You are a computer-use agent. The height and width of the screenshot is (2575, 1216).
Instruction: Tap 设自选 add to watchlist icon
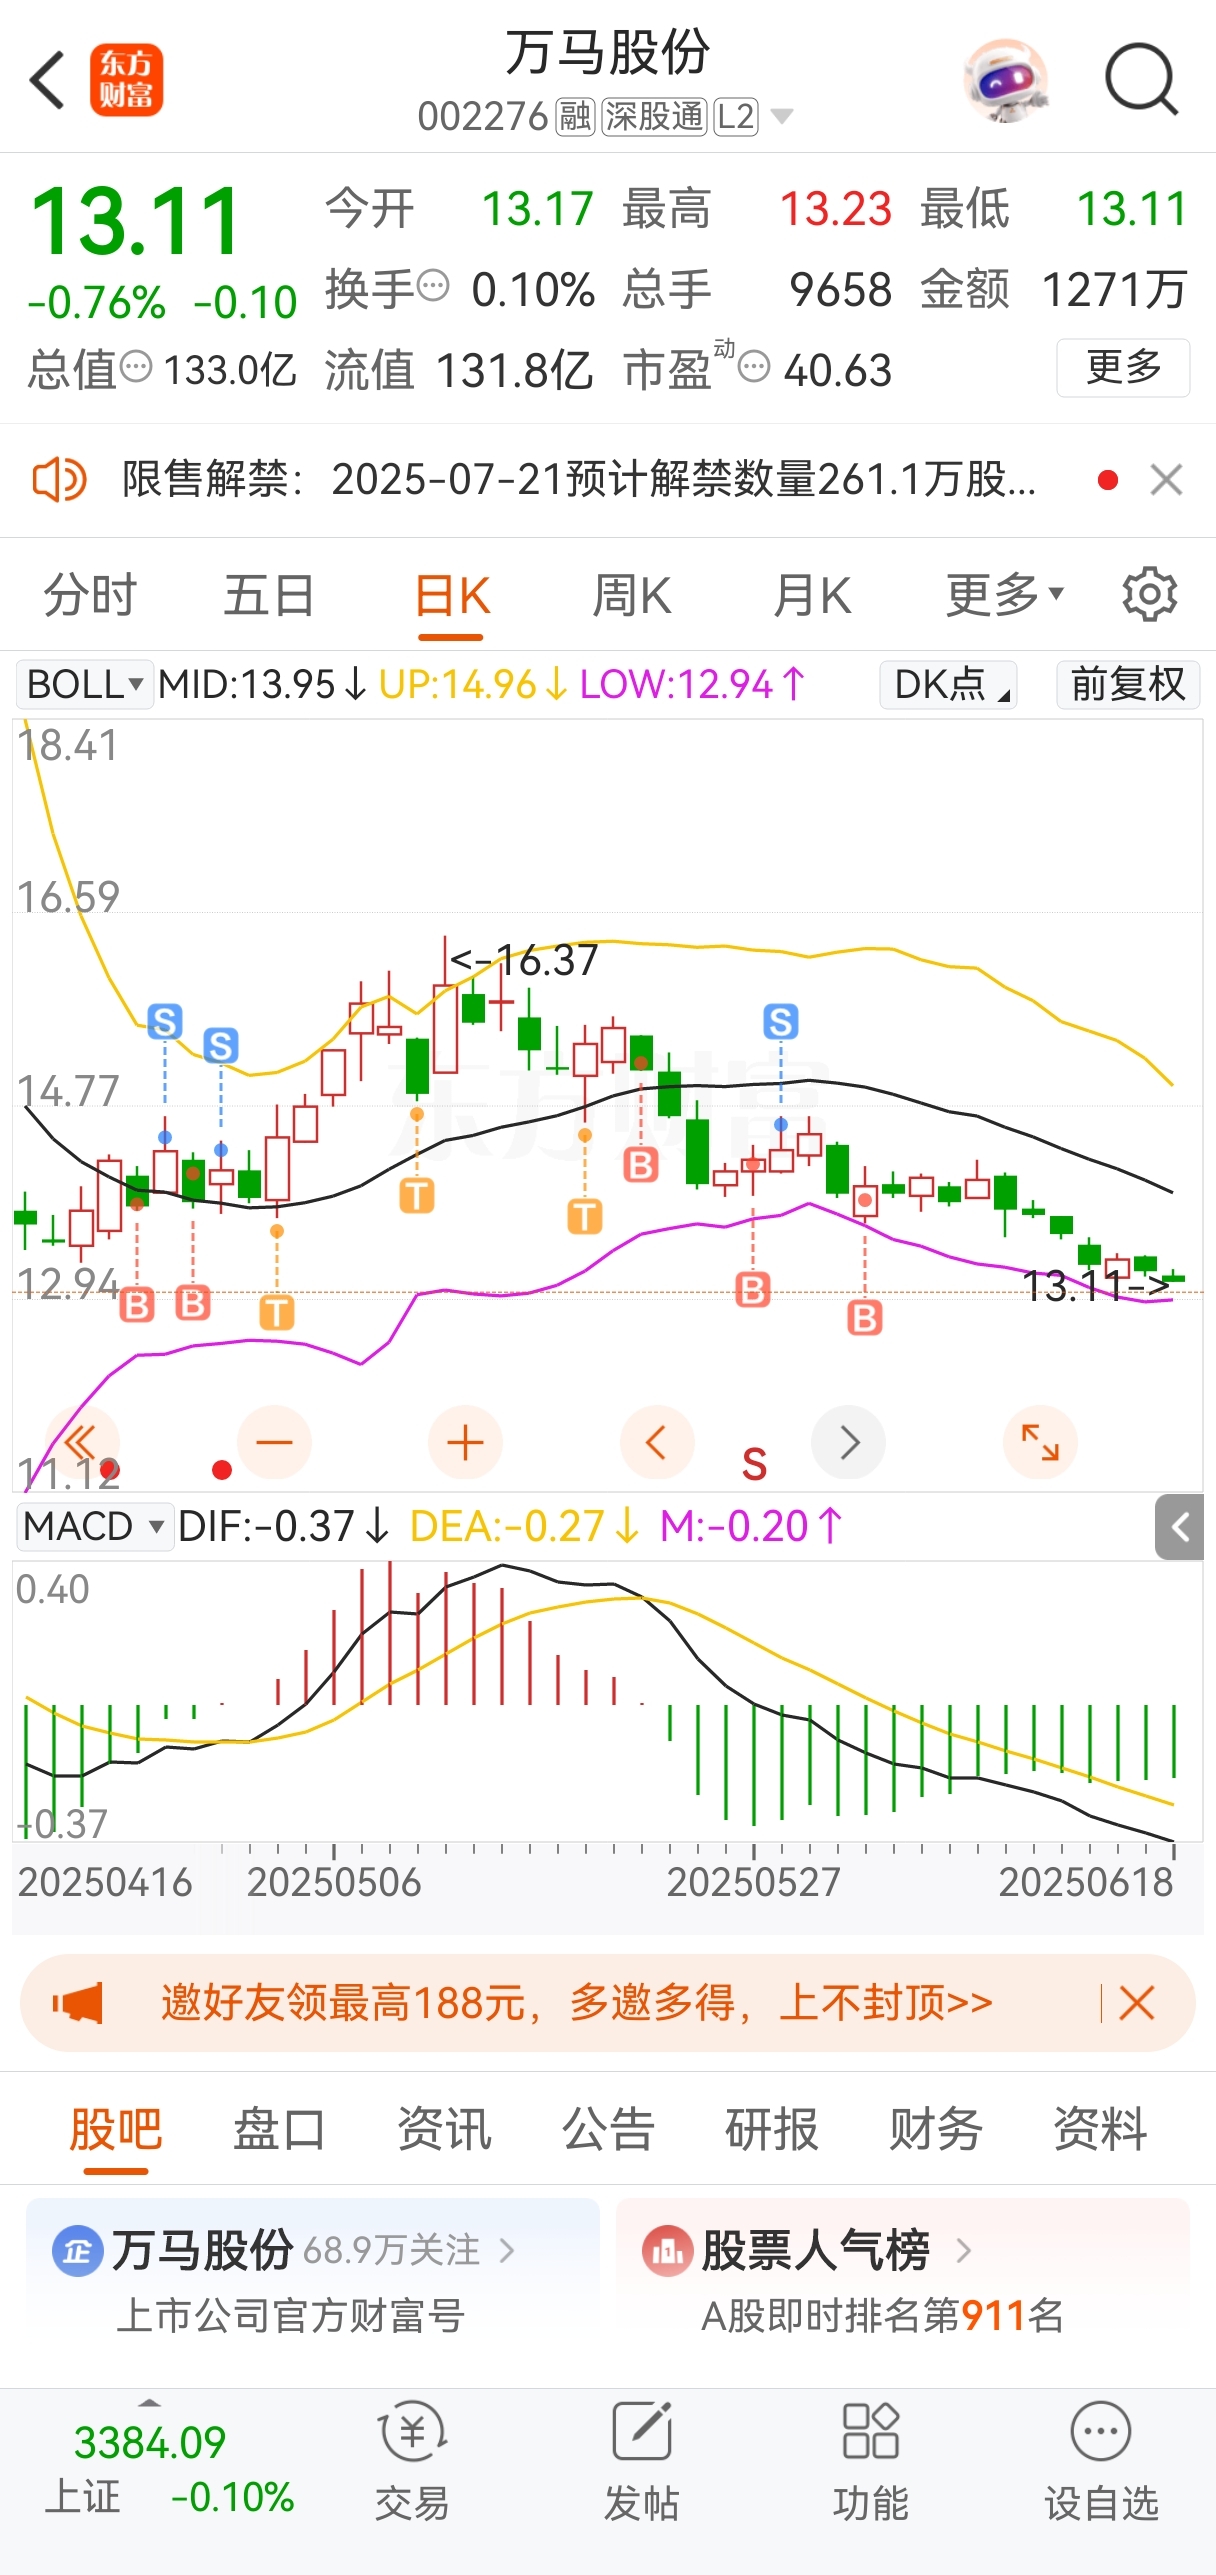1101,2461
